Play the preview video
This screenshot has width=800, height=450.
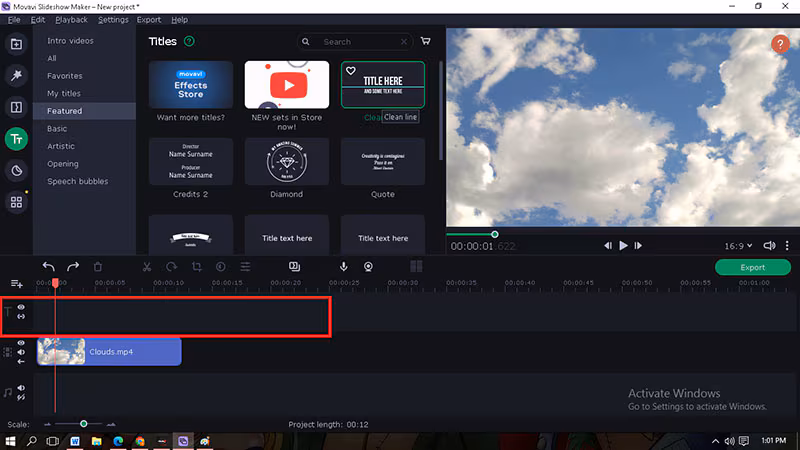tap(623, 246)
